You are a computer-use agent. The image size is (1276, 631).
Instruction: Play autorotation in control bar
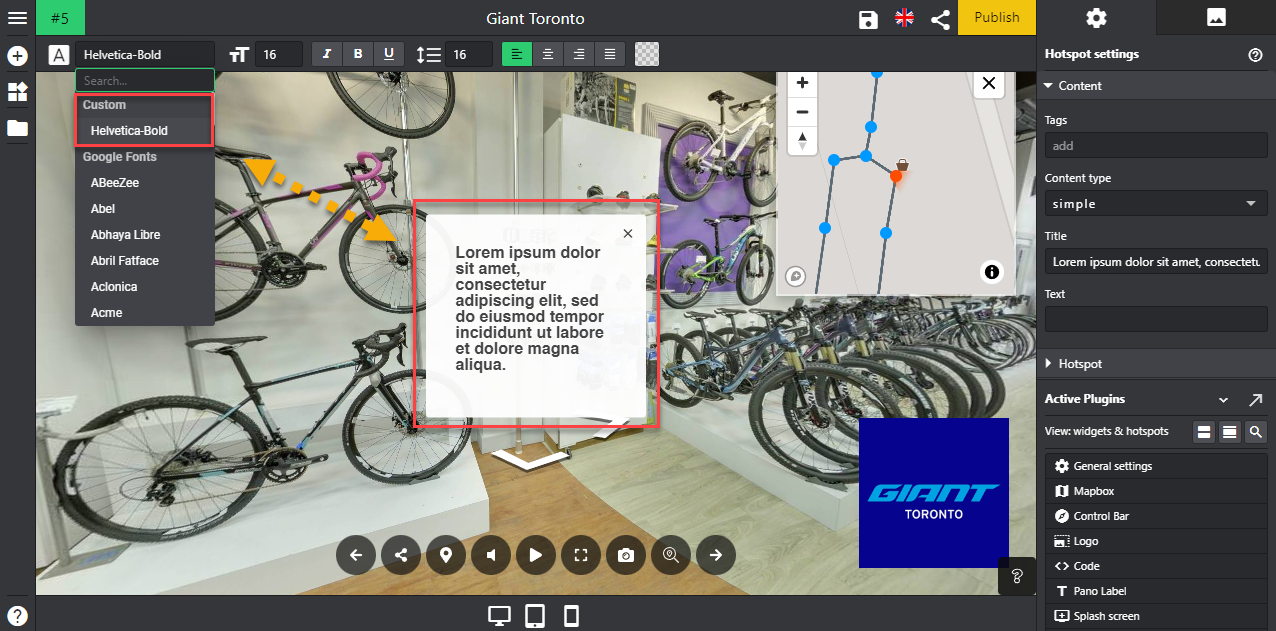point(536,555)
